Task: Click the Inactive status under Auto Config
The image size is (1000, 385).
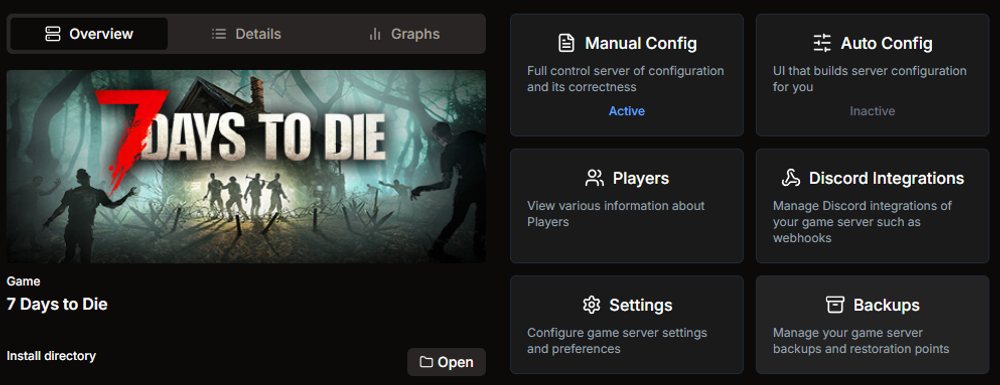Action: 872,111
